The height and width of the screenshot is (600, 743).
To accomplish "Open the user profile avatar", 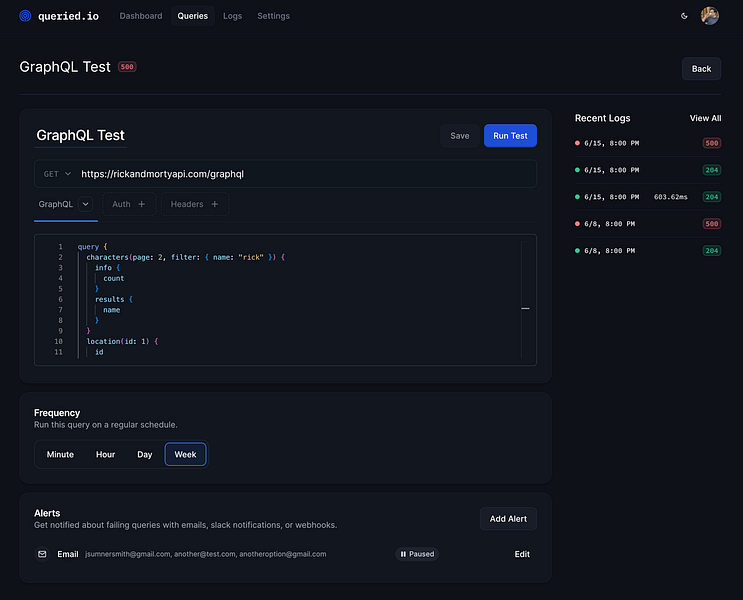I will [709, 16].
